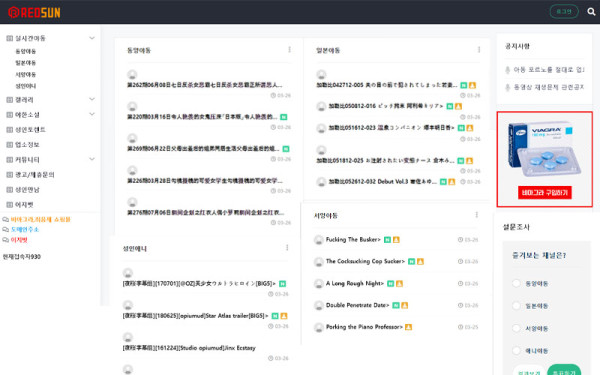
Task: Select the first radio option in the poll
Action: (516, 283)
